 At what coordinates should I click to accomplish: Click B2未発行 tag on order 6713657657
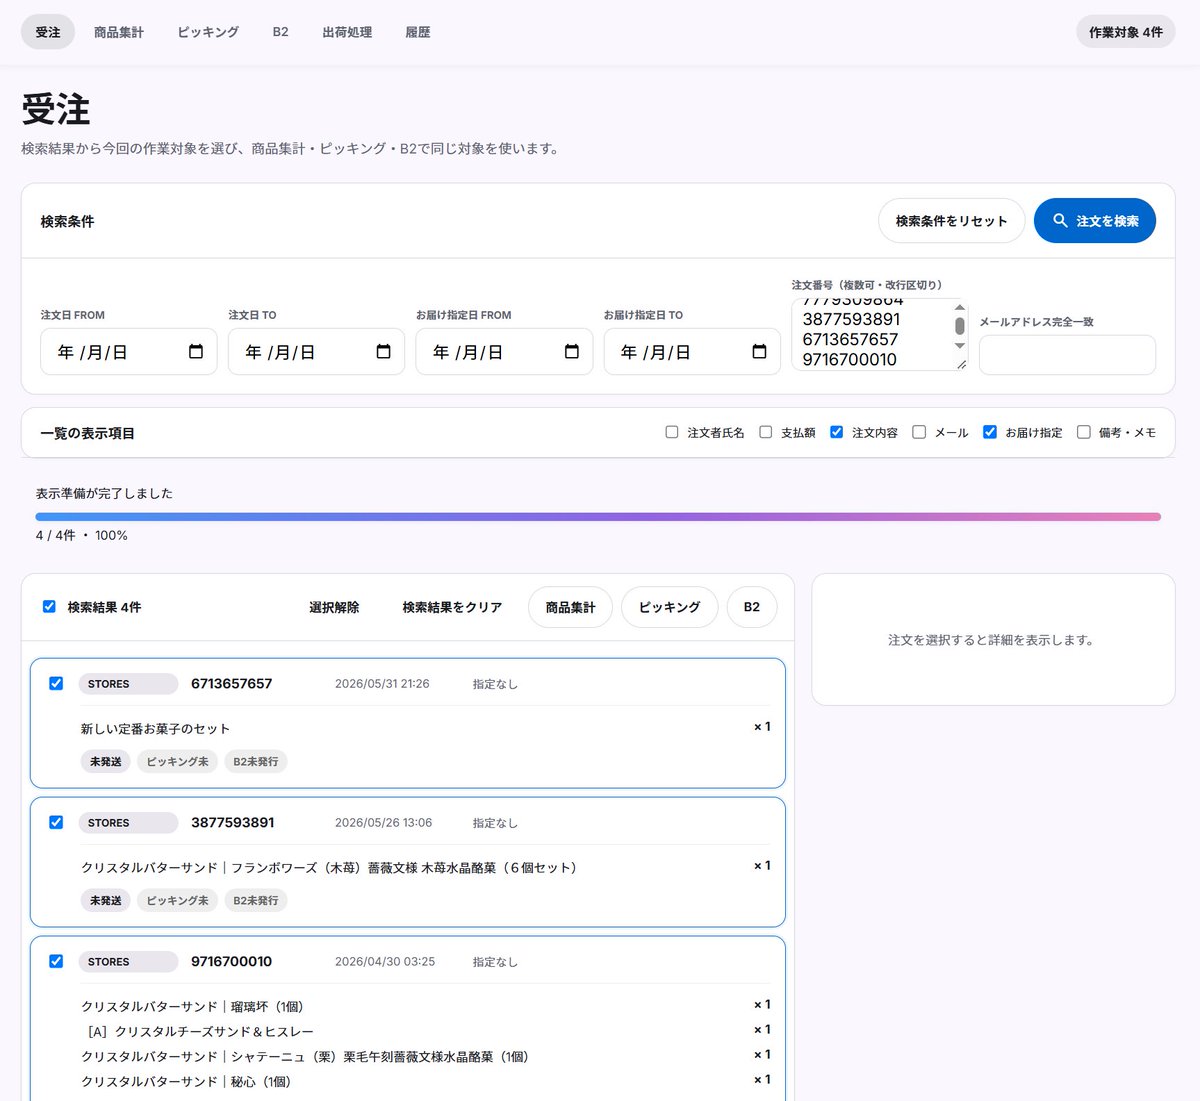coord(256,762)
